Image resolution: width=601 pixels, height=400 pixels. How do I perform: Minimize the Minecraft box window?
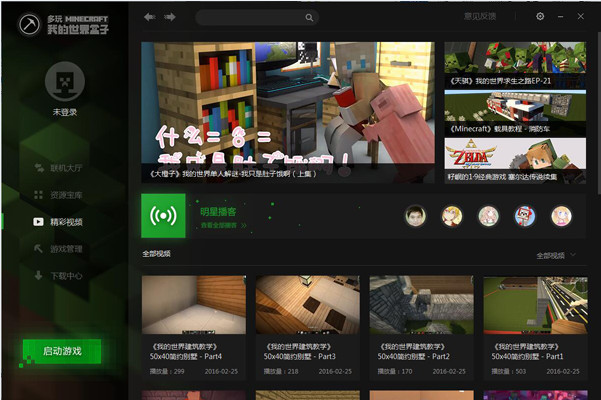tap(560, 16)
